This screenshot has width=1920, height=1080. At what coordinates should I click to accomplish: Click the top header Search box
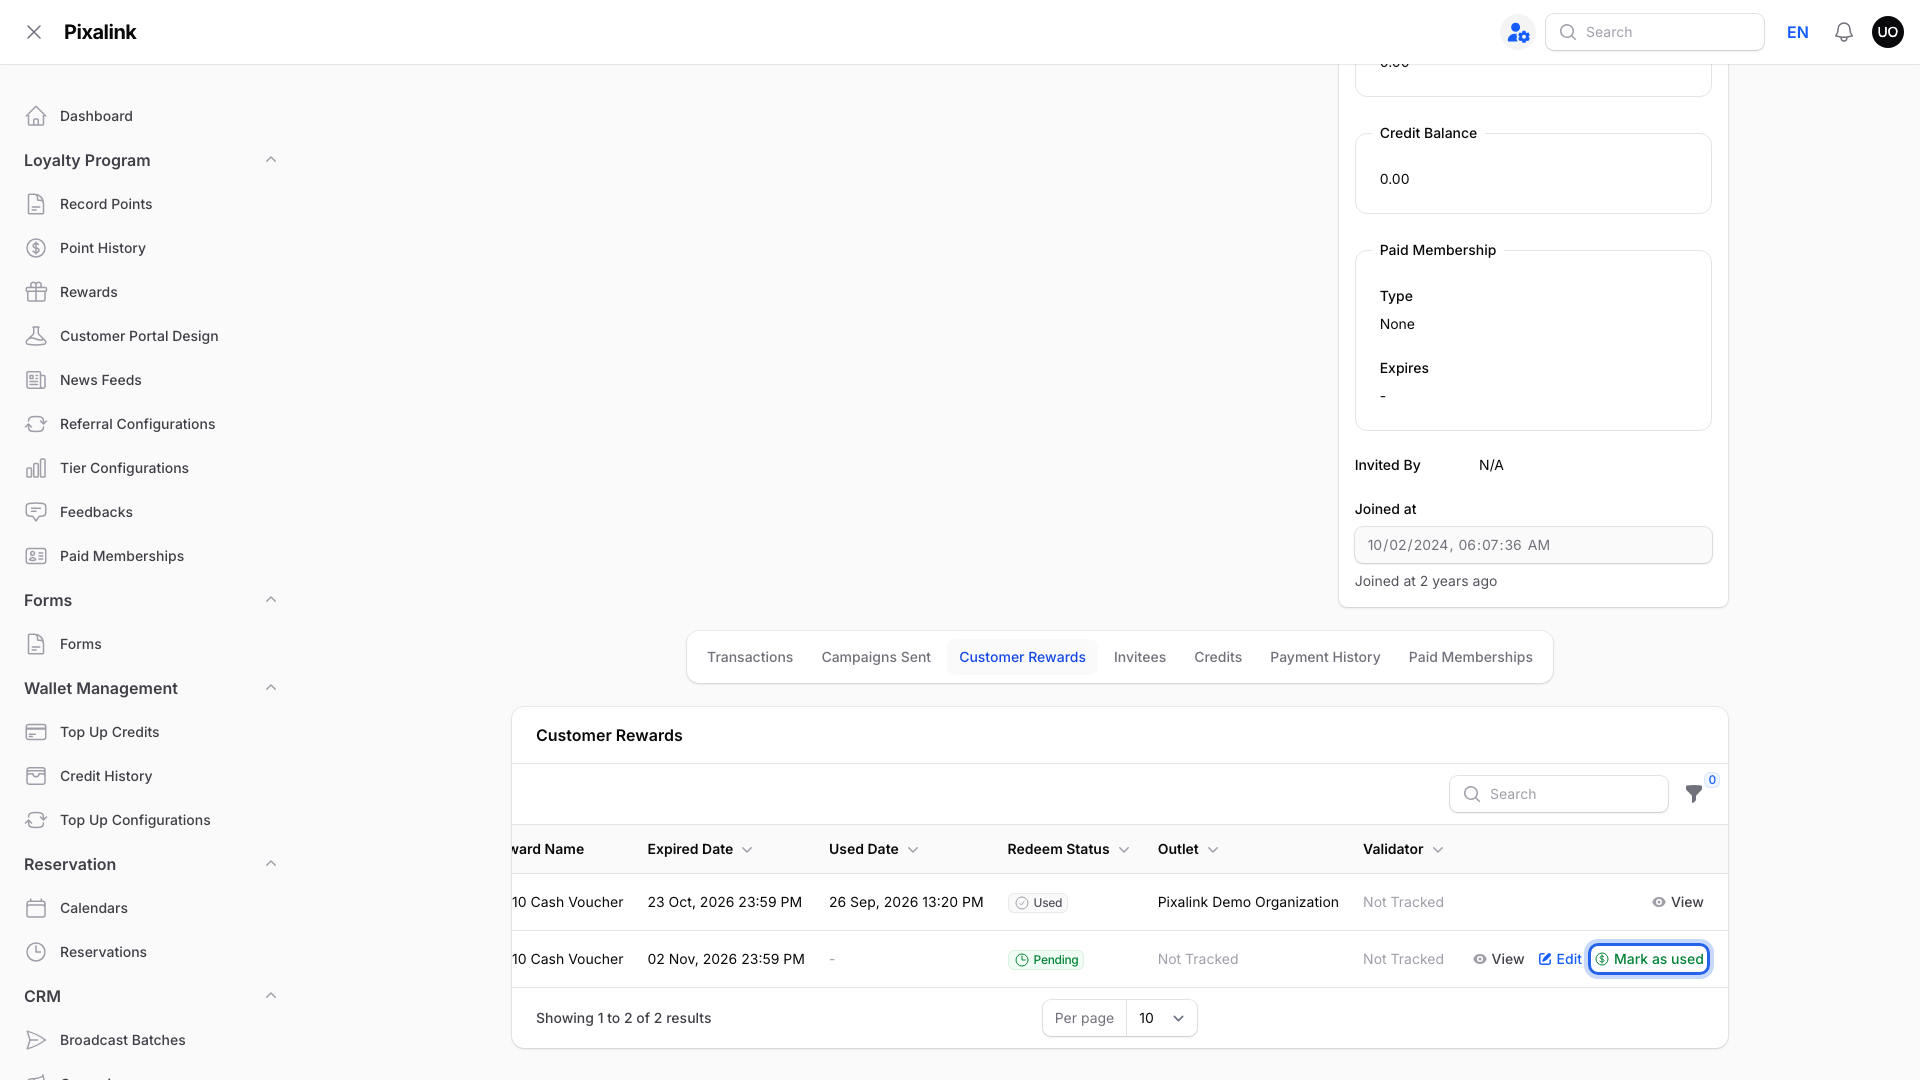[x=1654, y=32]
